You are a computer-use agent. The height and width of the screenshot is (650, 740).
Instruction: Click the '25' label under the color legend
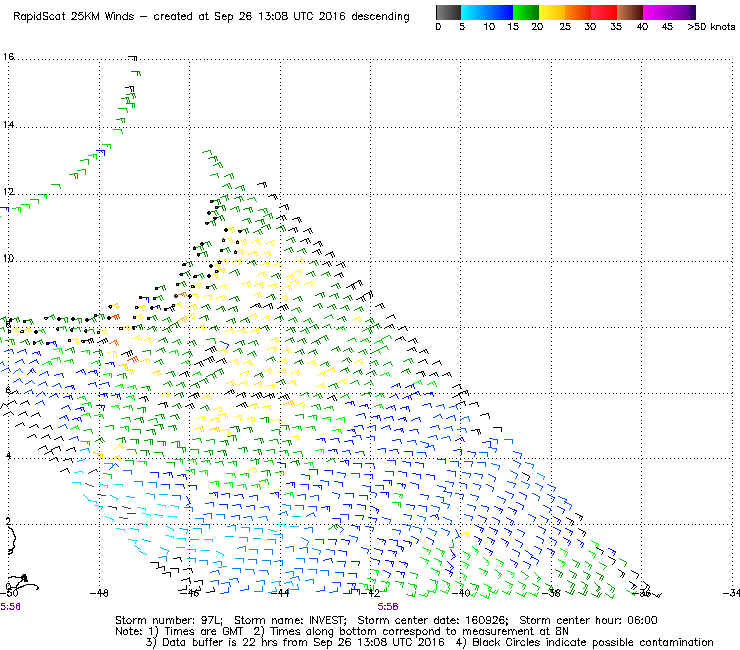coord(565,27)
